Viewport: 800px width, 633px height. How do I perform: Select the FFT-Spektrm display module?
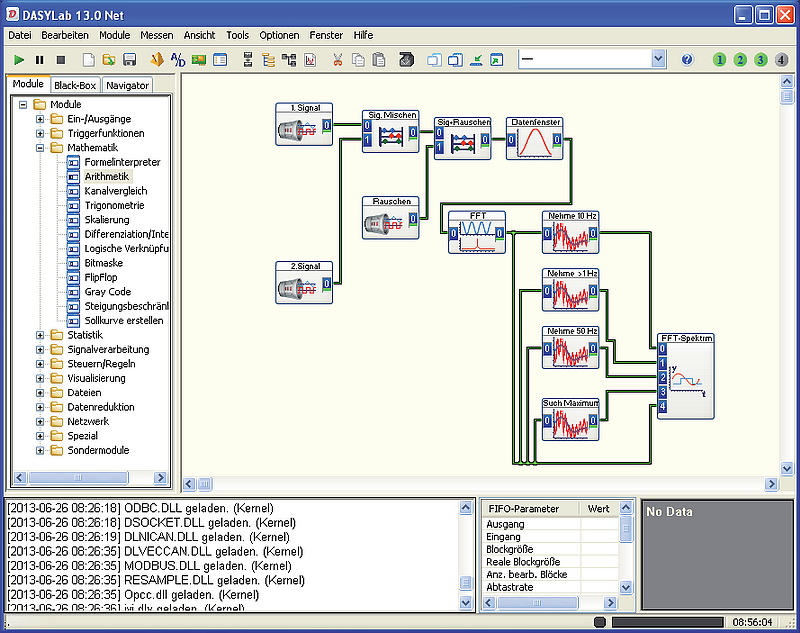click(686, 376)
